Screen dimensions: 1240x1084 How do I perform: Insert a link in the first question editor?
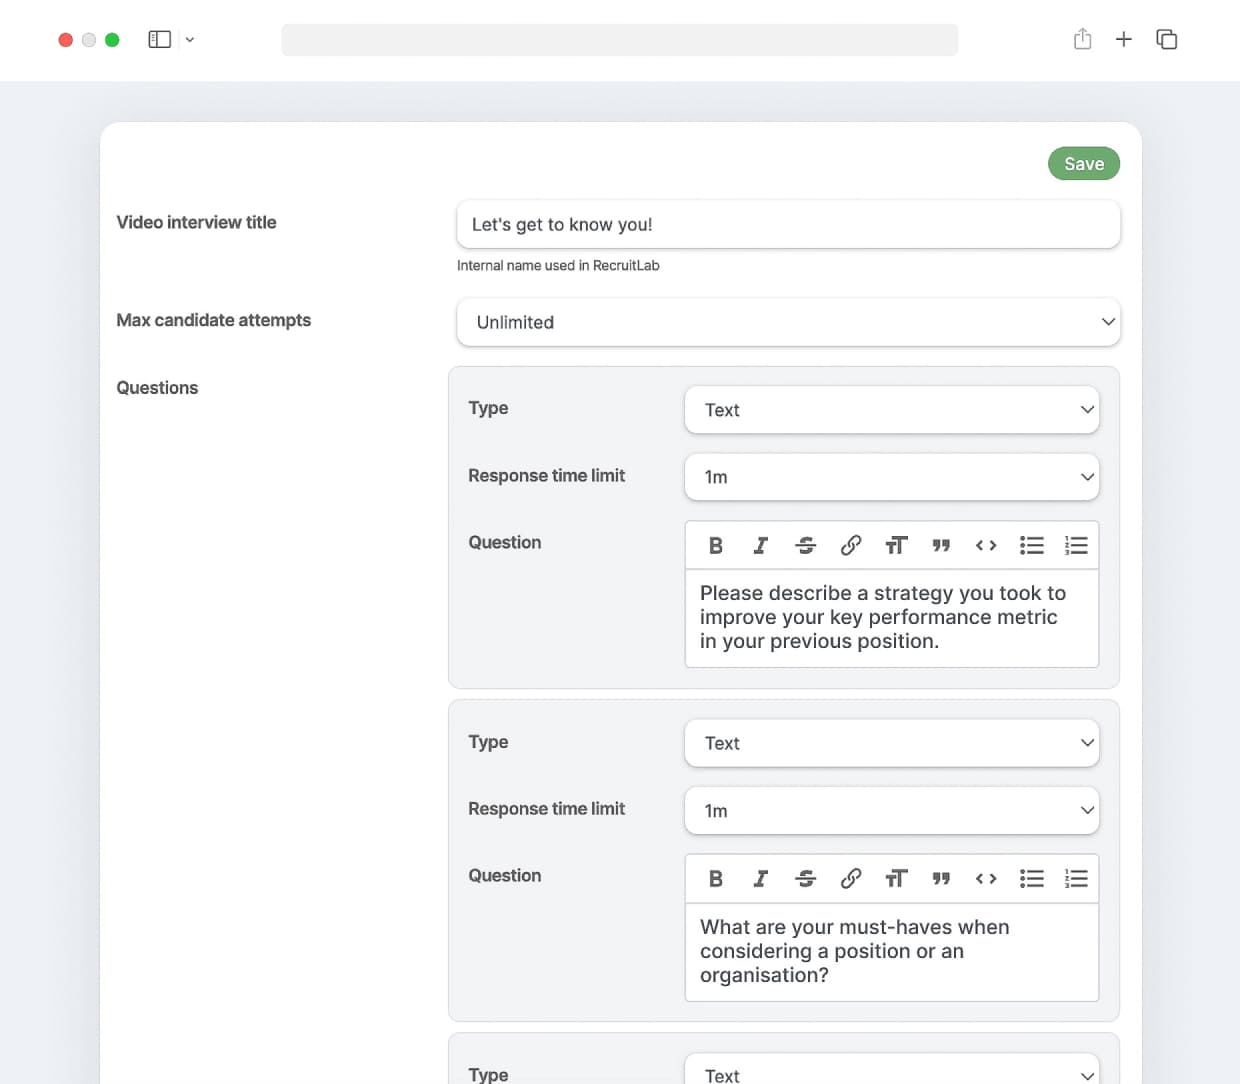[x=851, y=545]
